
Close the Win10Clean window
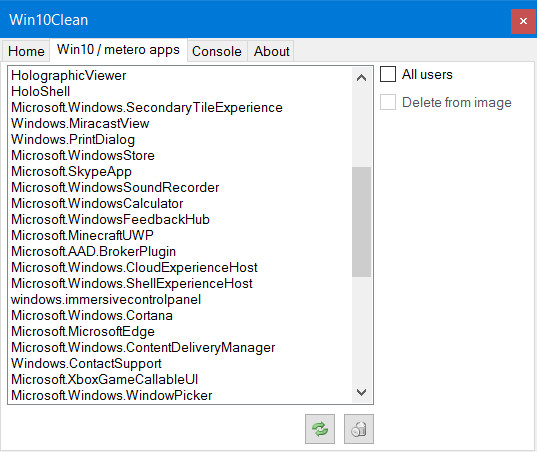click(523, 21)
